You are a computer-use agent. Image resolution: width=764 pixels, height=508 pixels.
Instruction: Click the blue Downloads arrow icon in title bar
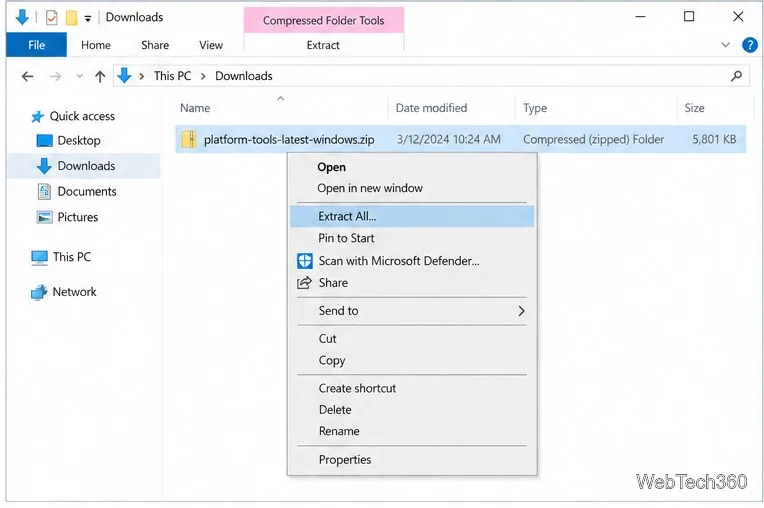pos(22,17)
